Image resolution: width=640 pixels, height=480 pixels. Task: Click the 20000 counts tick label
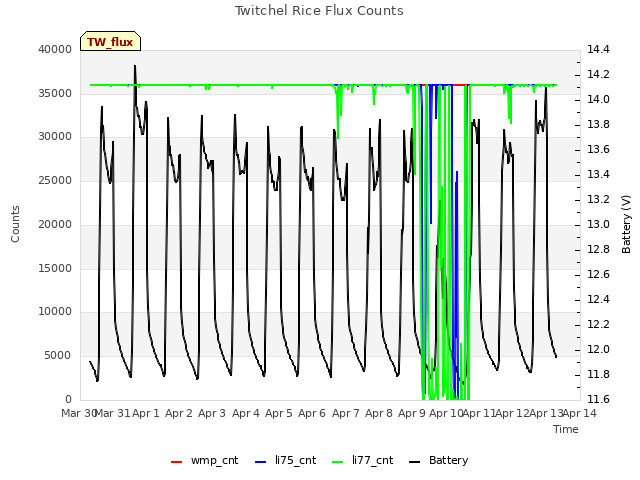click(x=55, y=224)
